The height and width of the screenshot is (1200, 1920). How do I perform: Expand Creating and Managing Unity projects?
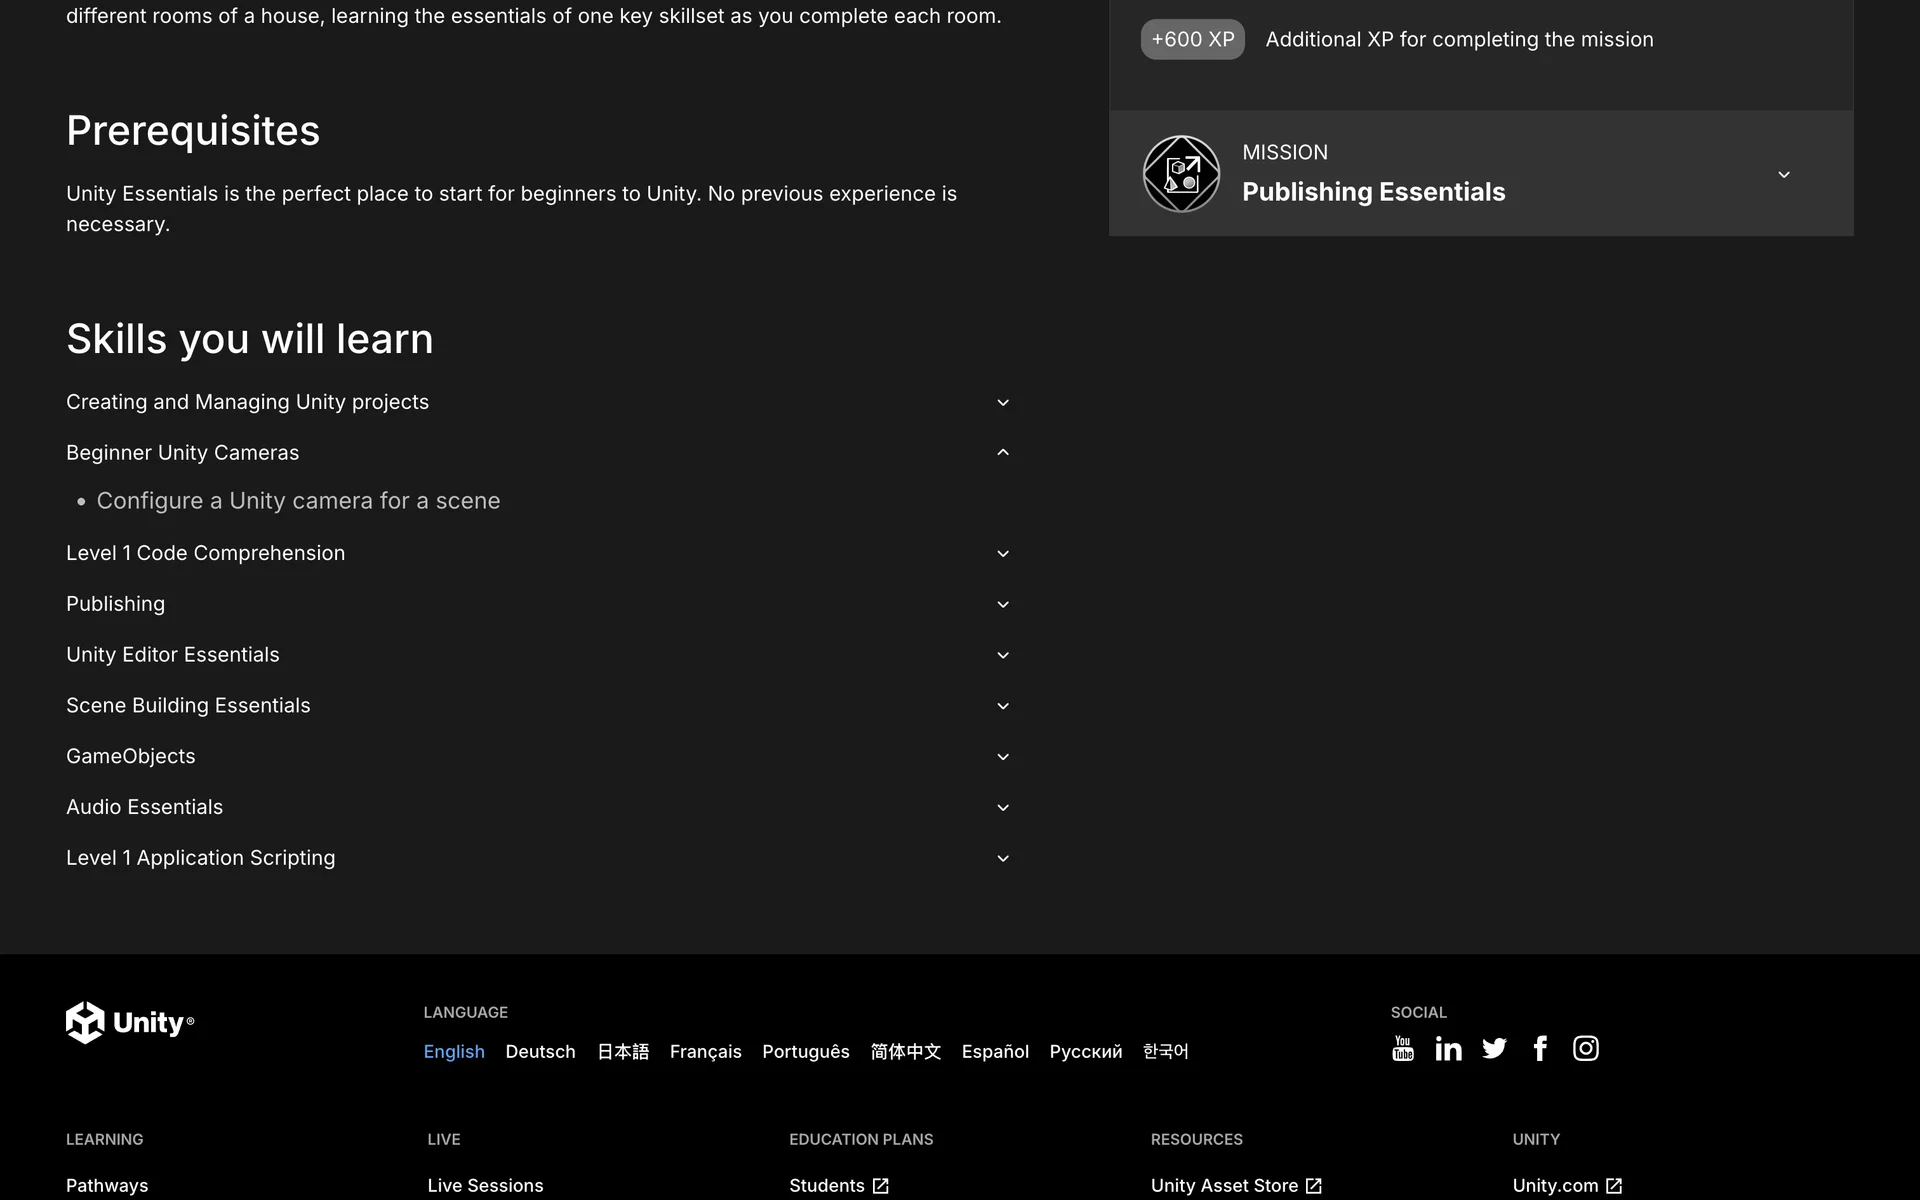pos(1003,403)
